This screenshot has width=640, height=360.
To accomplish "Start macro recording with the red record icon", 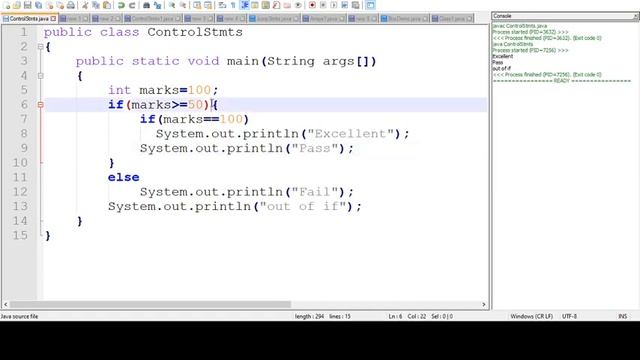I will [x=312, y=5].
